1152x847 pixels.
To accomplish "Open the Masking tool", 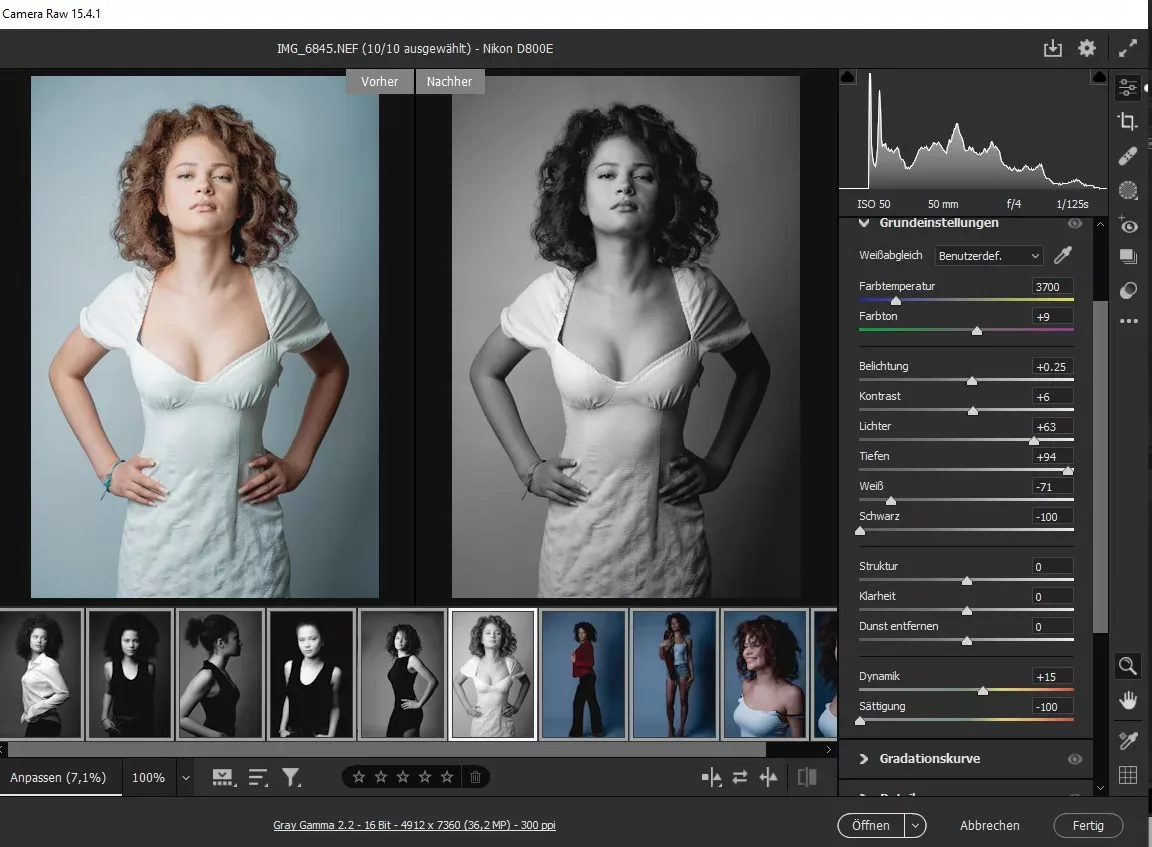I will [x=1128, y=191].
